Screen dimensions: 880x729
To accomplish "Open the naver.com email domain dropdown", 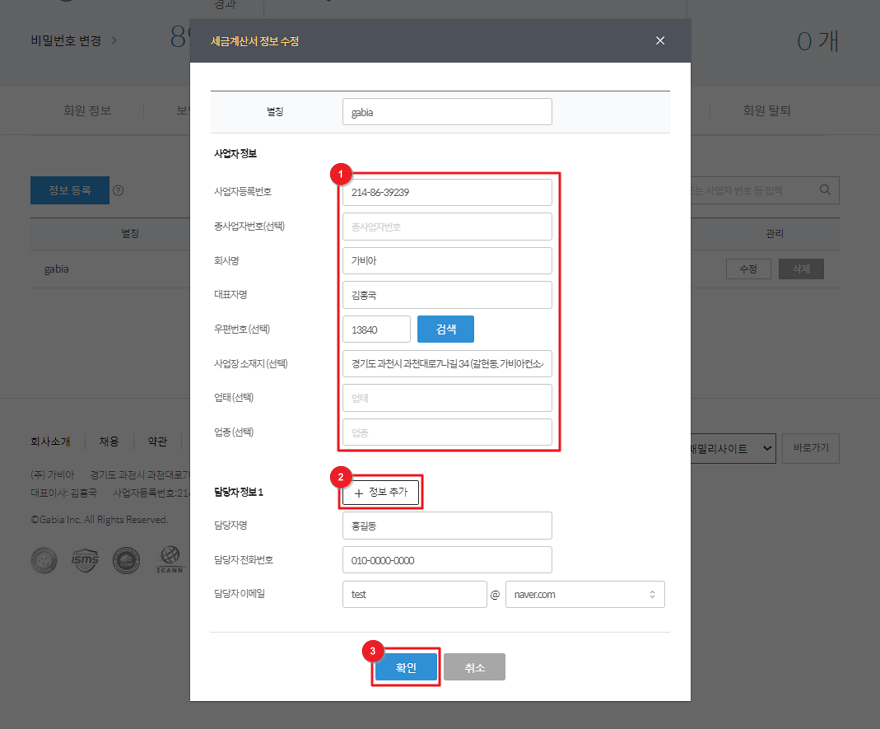I will pyautogui.click(x=585, y=594).
